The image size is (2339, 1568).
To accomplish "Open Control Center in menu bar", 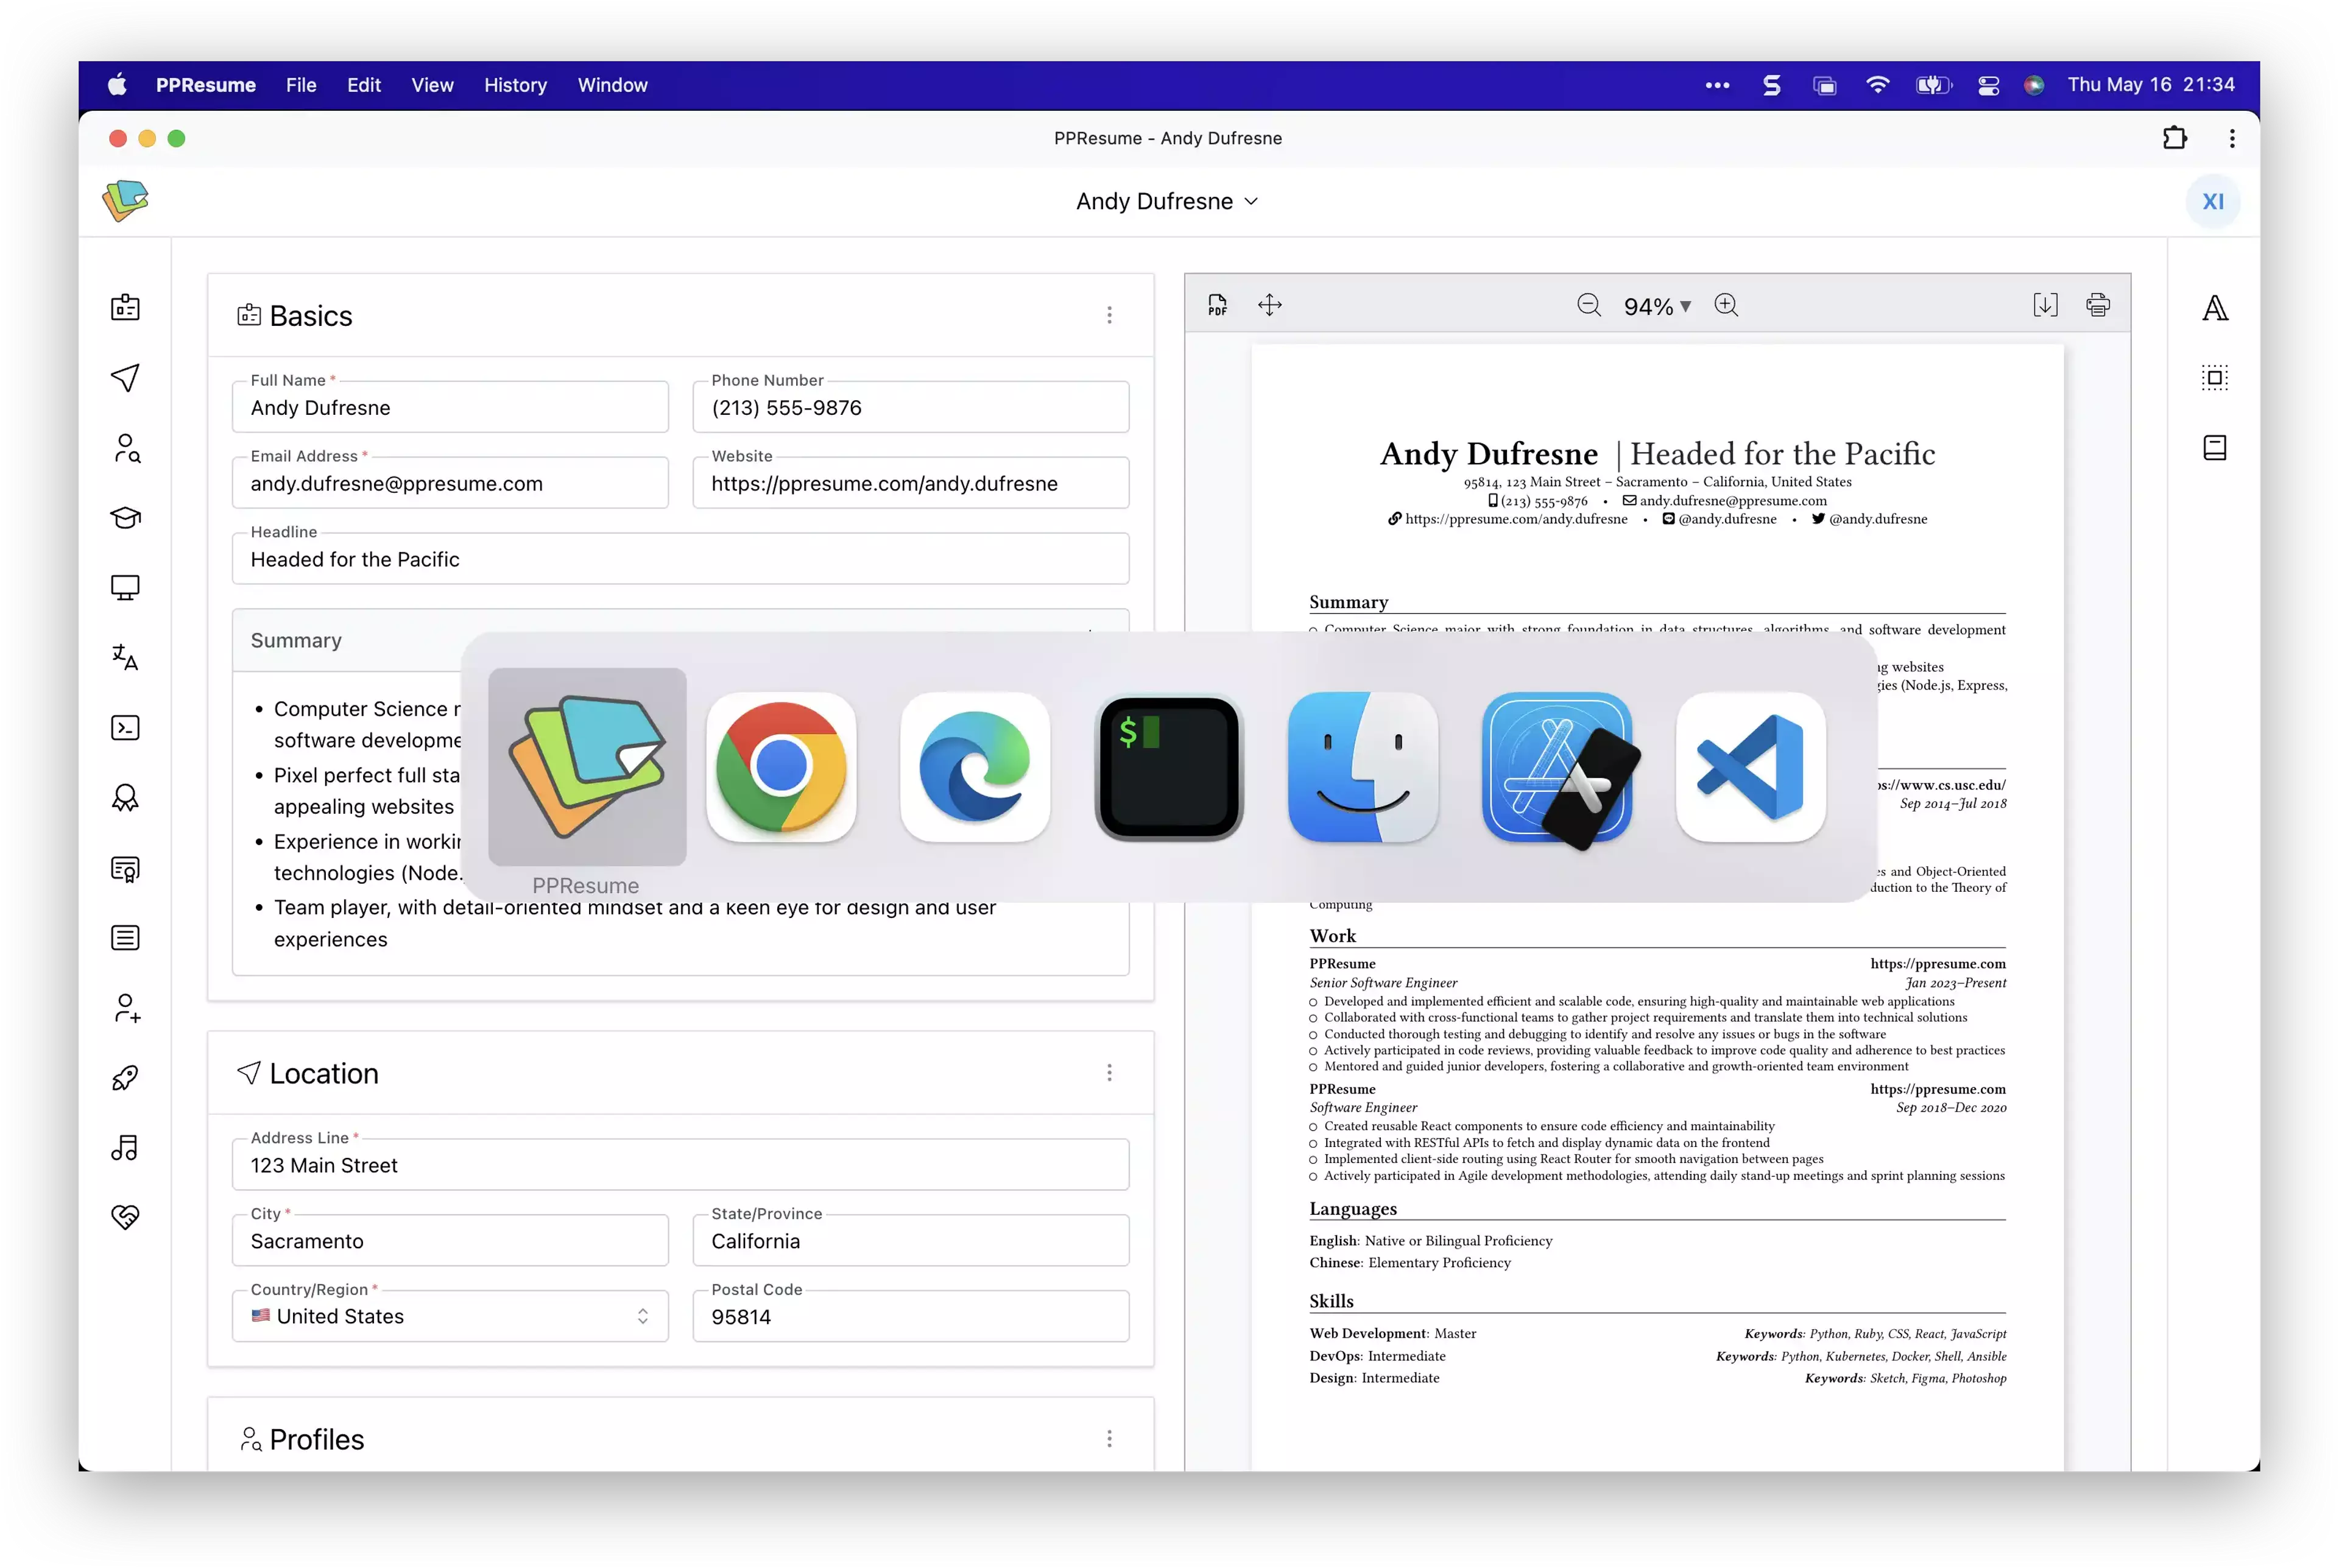I will 1988,85.
